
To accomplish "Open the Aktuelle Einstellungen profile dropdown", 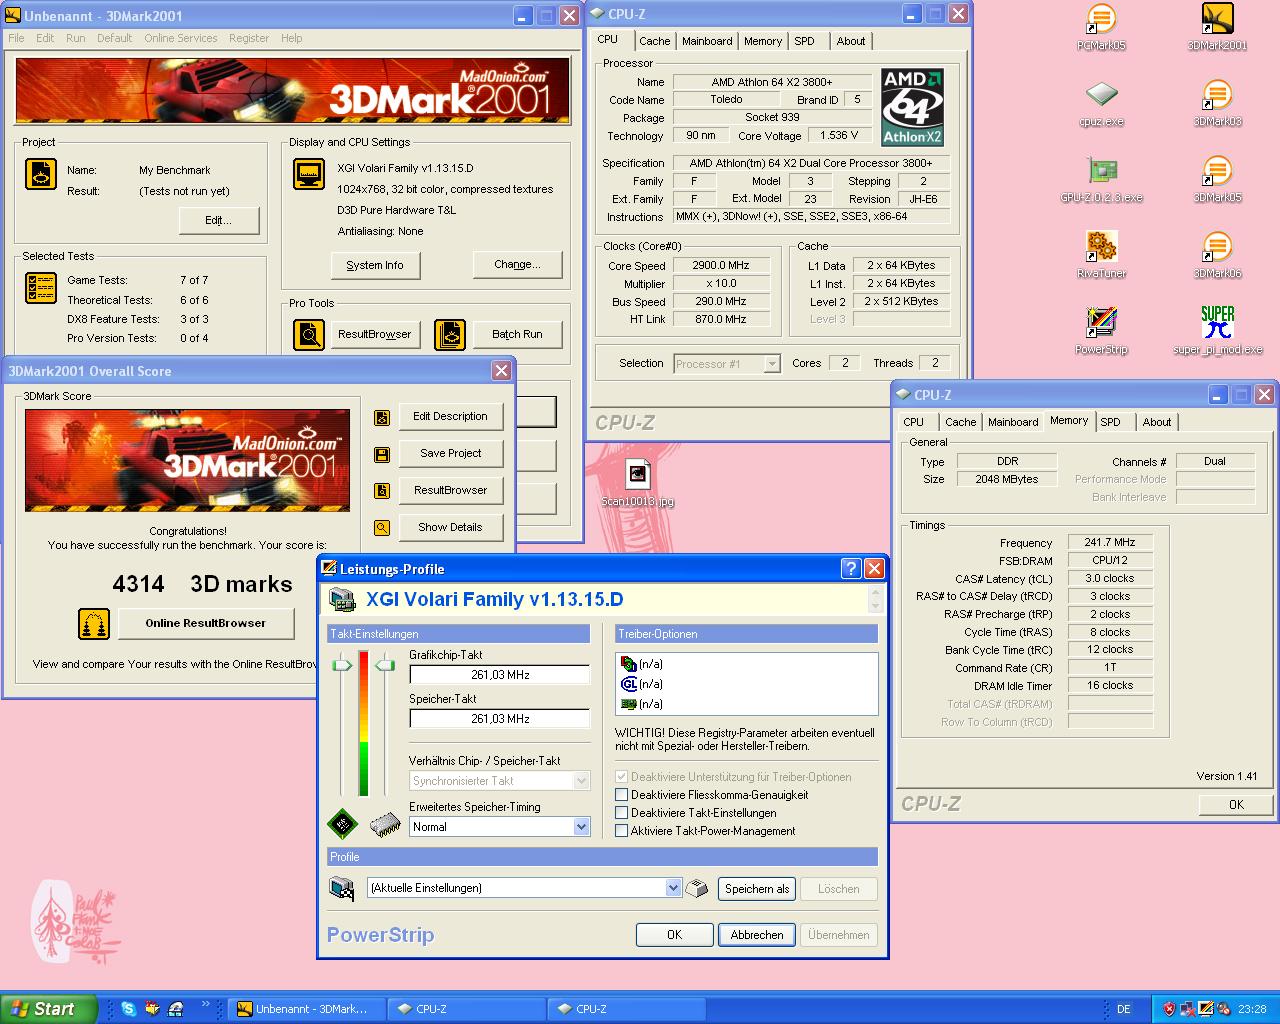I will click(673, 888).
